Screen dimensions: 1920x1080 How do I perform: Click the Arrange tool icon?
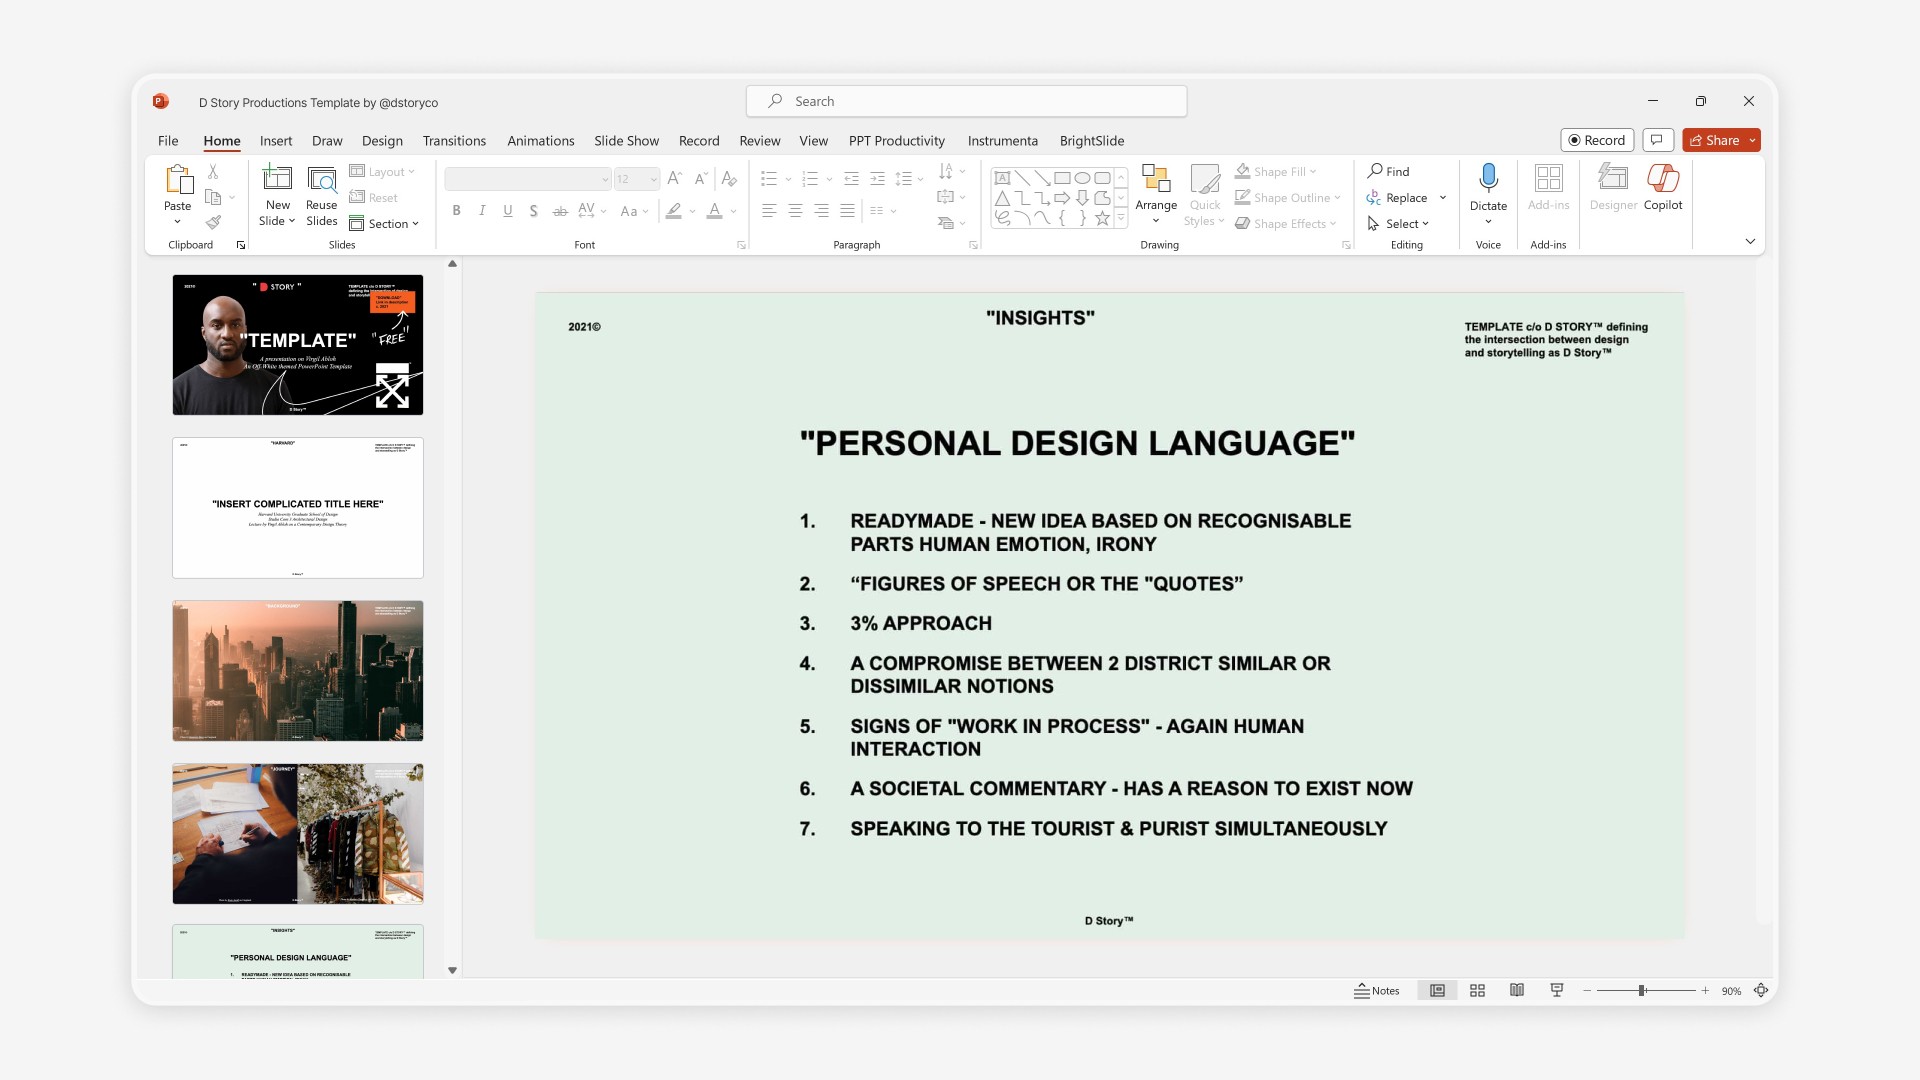[1156, 179]
